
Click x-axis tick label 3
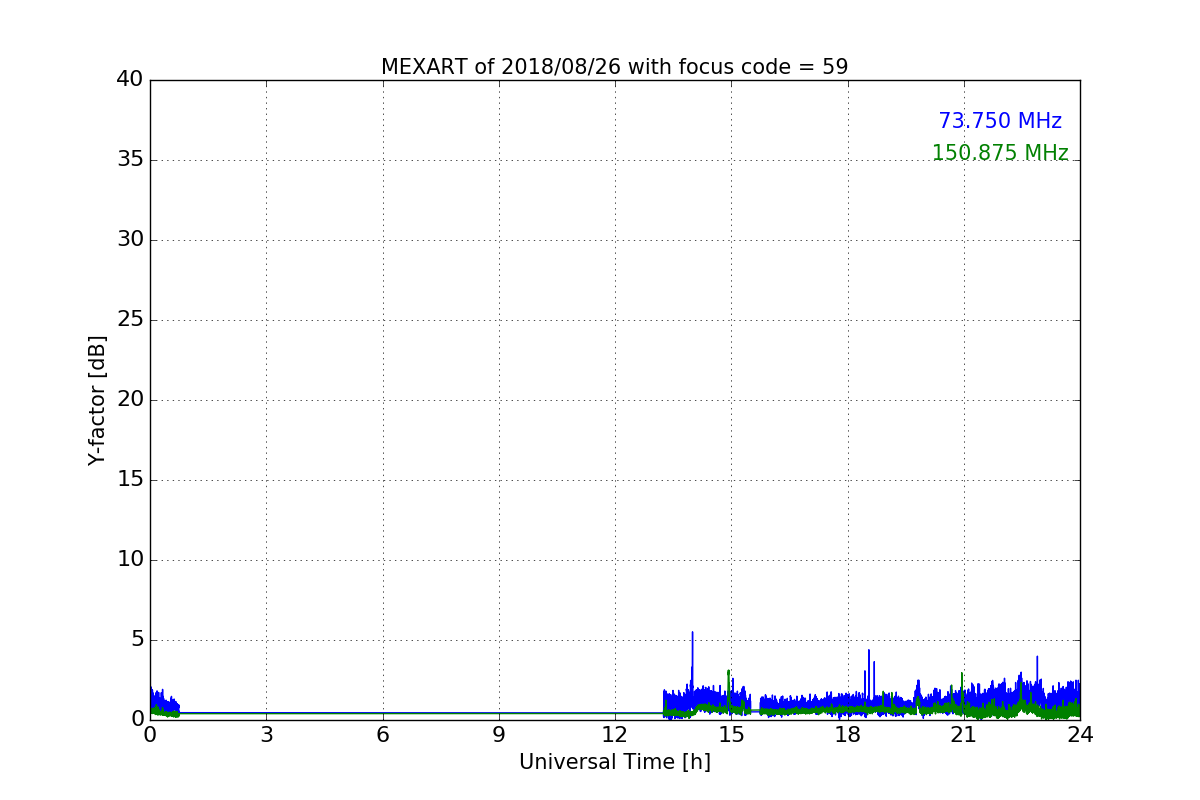pos(266,735)
